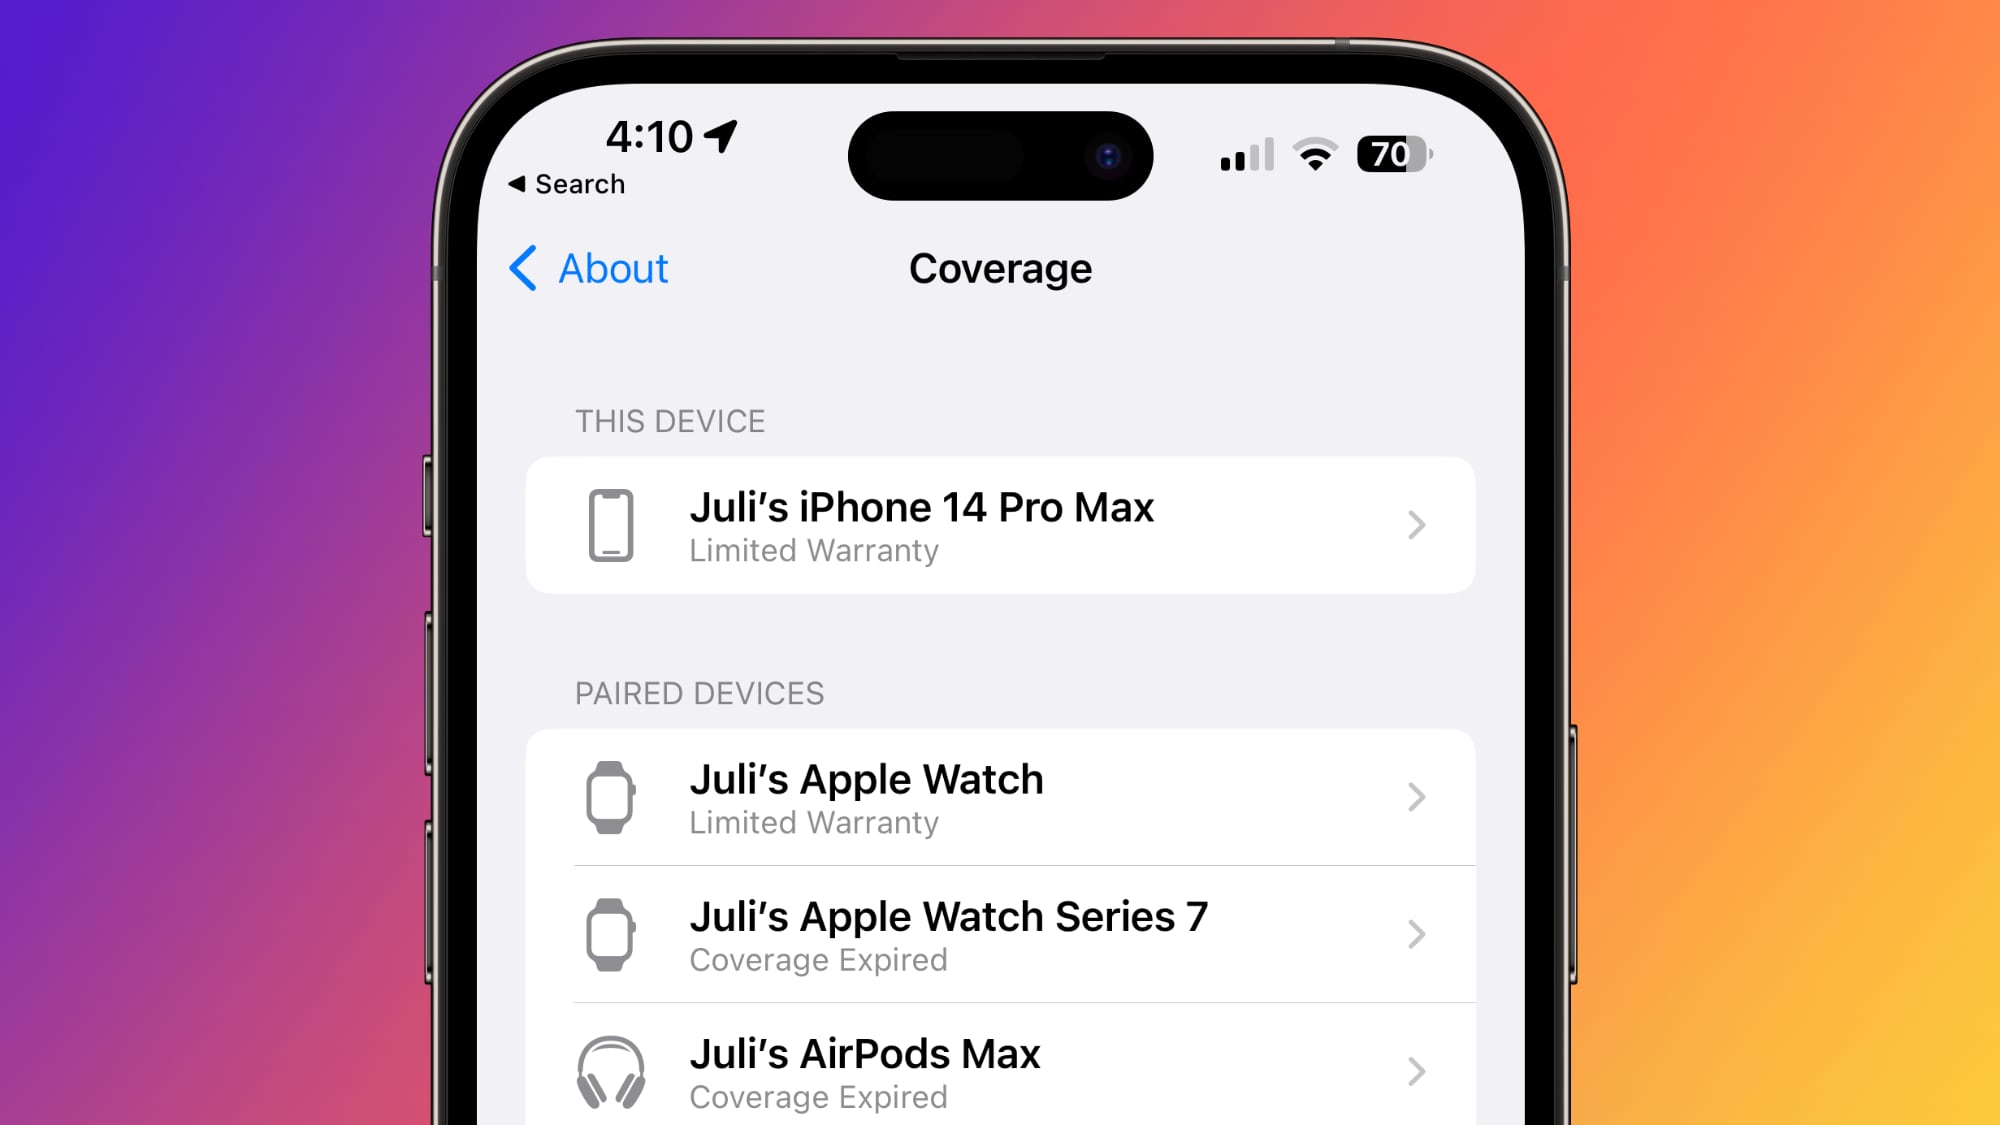Tap the chevron next to iPhone 14 Pro Max
This screenshot has height=1125, width=2000.
point(1418,525)
